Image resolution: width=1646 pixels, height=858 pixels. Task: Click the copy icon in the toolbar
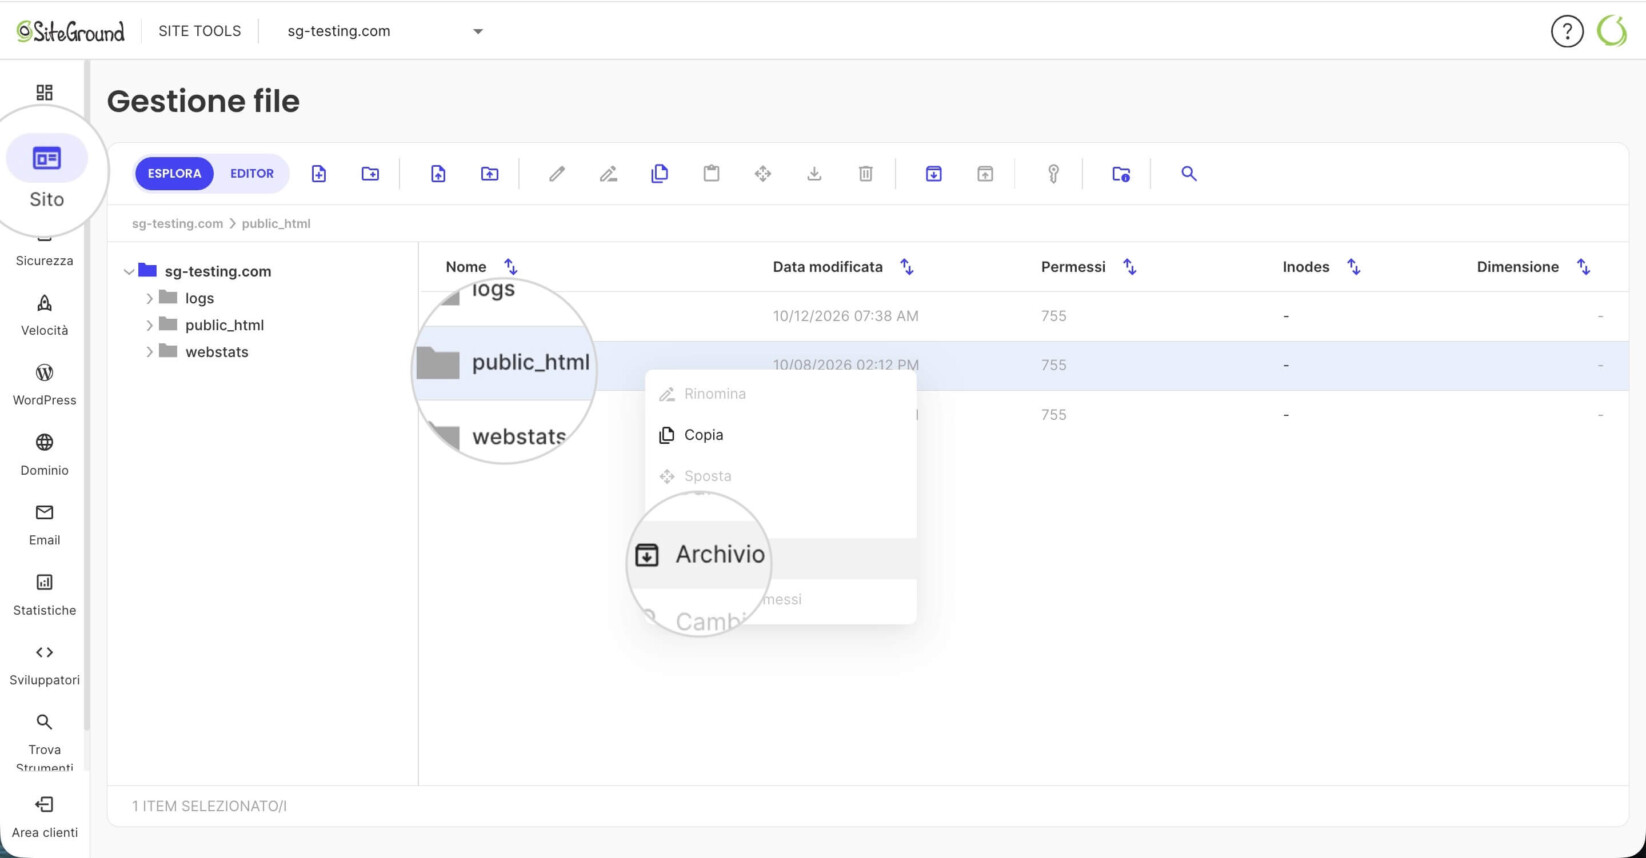[x=660, y=174]
